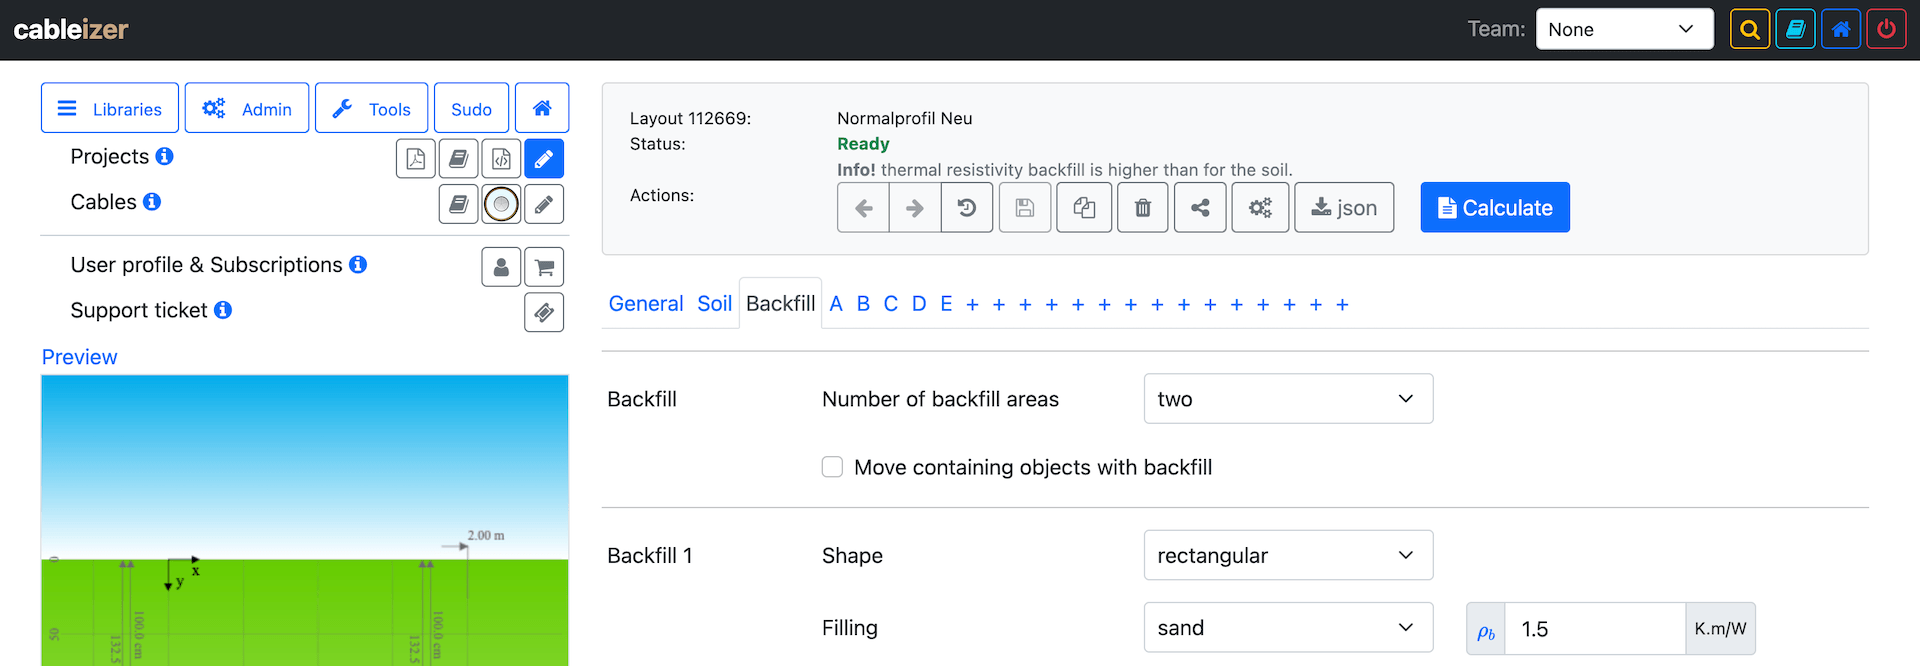Open the Team selection dropdown
The image size is (1920, 666).
(1624, 29)
